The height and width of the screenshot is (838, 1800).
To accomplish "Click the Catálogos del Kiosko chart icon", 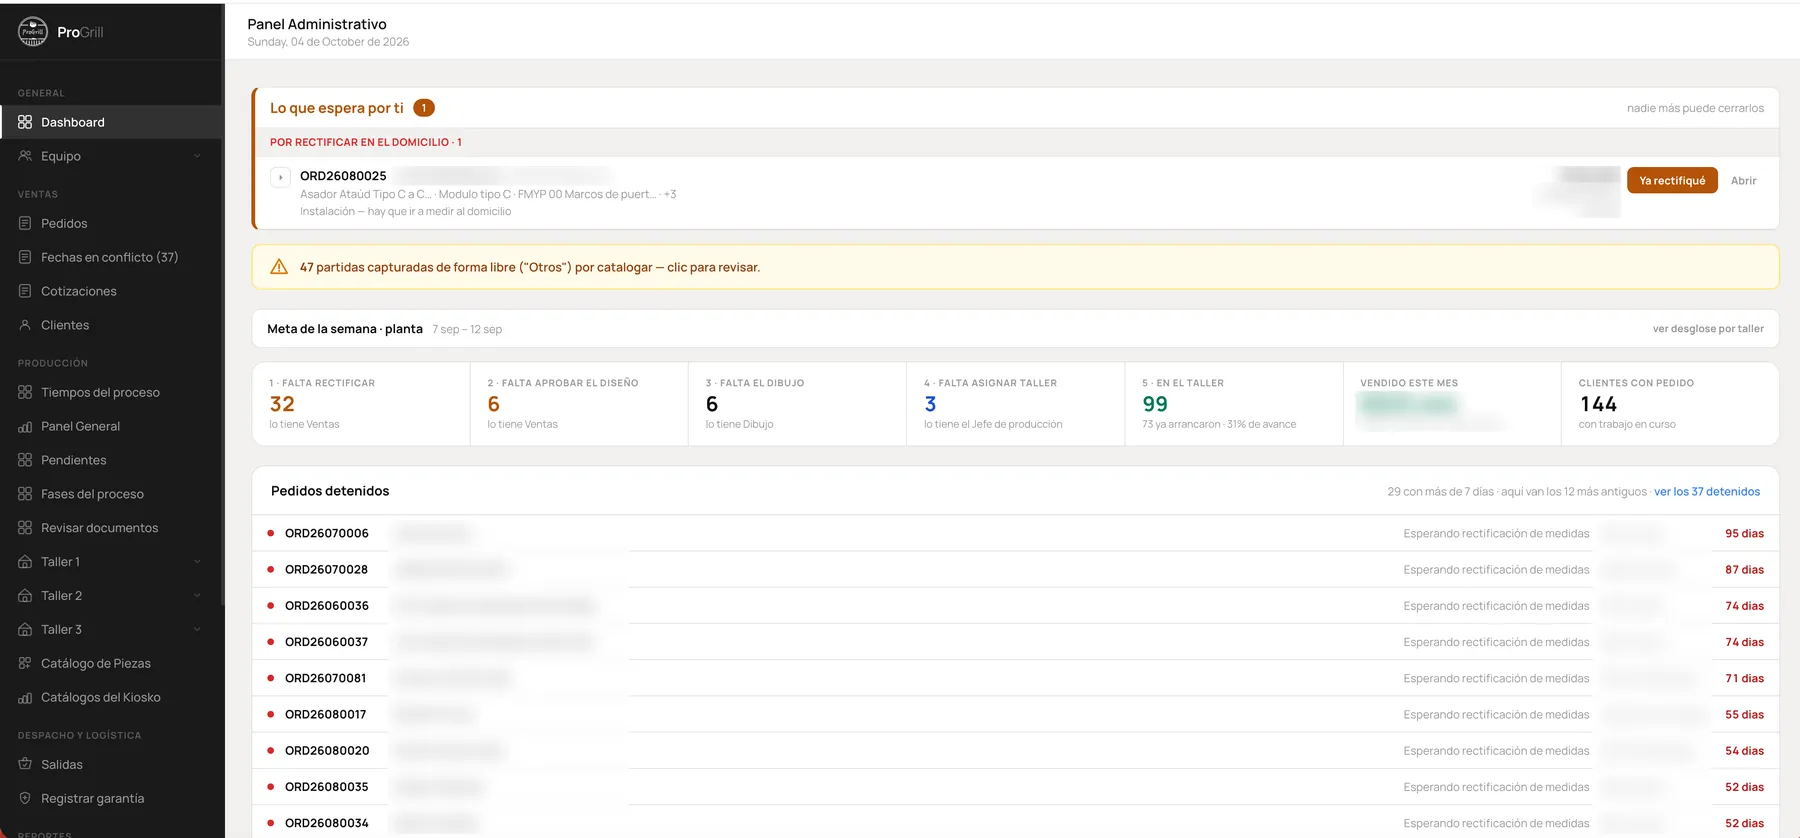I will point(25,697).
